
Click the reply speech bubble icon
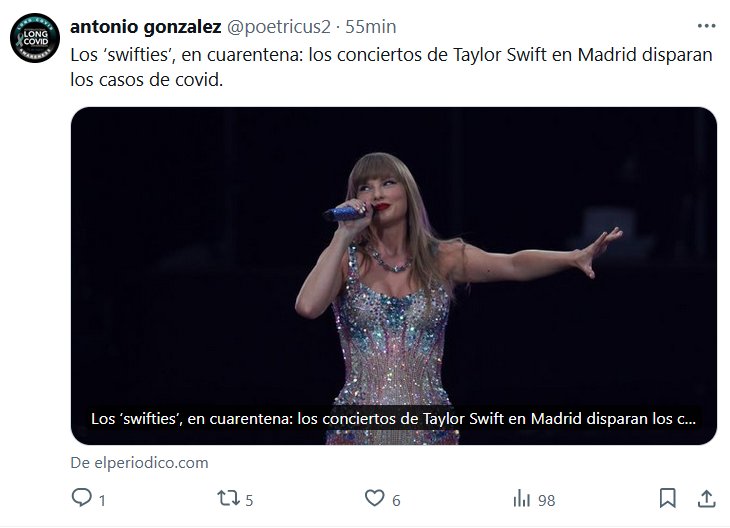click(x=82, y=498)
